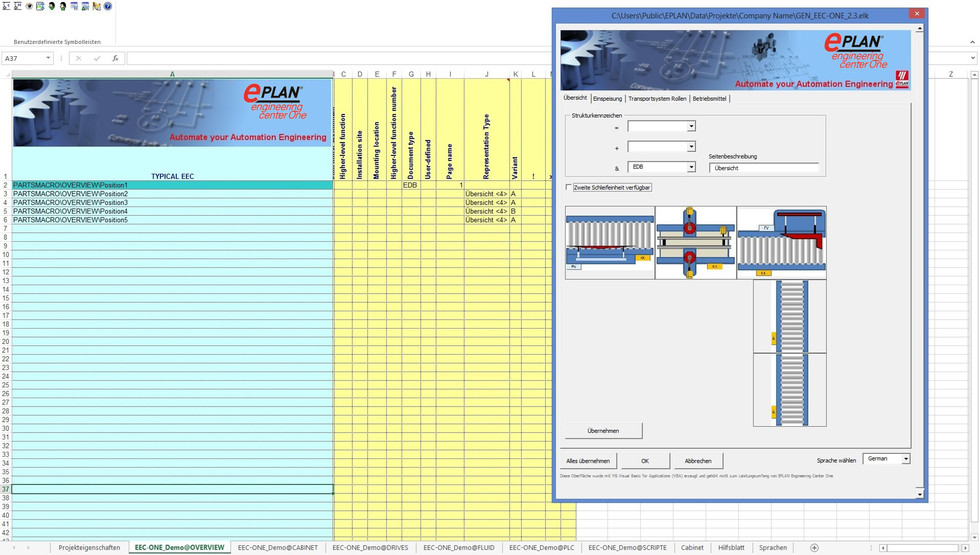Click row 20 header
The width and height of the screenshot is (980, 555).
click(x=6, y=341)
